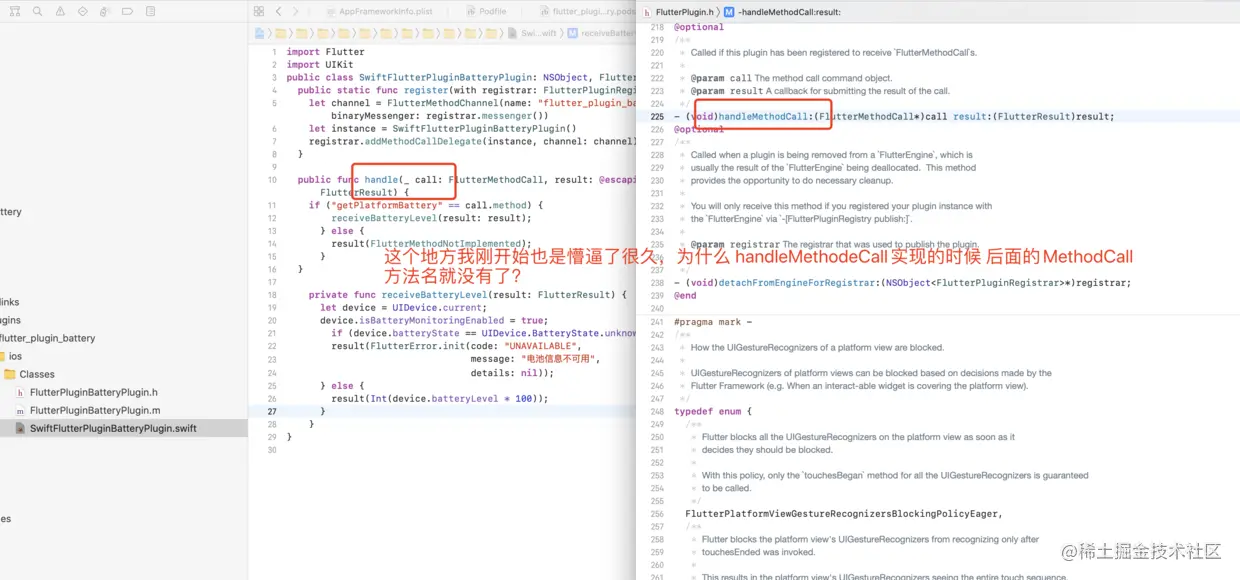1240x580 pixels.
Task: Open the Find navigator magnifier icon
Action: (37, 11)
